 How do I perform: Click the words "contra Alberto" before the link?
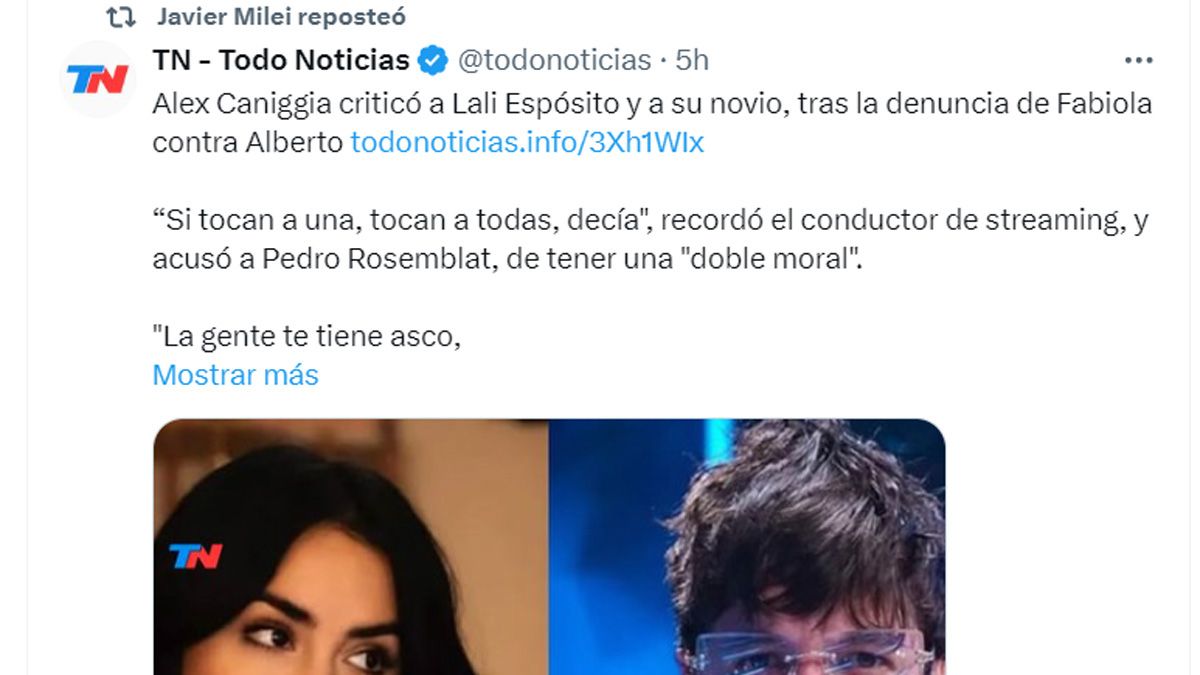click(247, 142)
